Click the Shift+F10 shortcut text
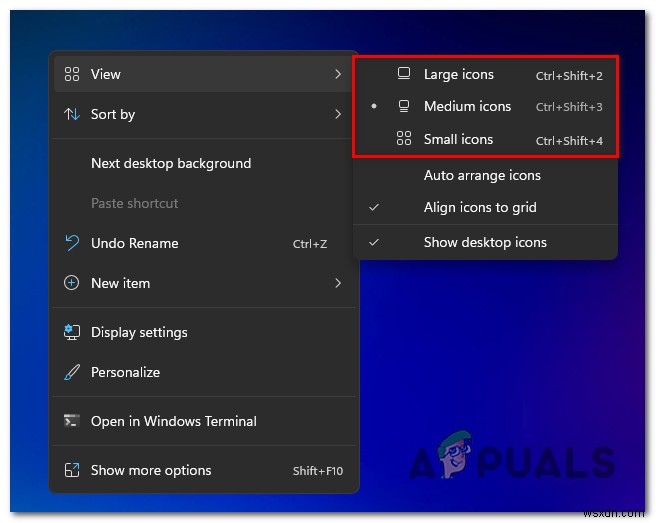 (x=318, y=471)
